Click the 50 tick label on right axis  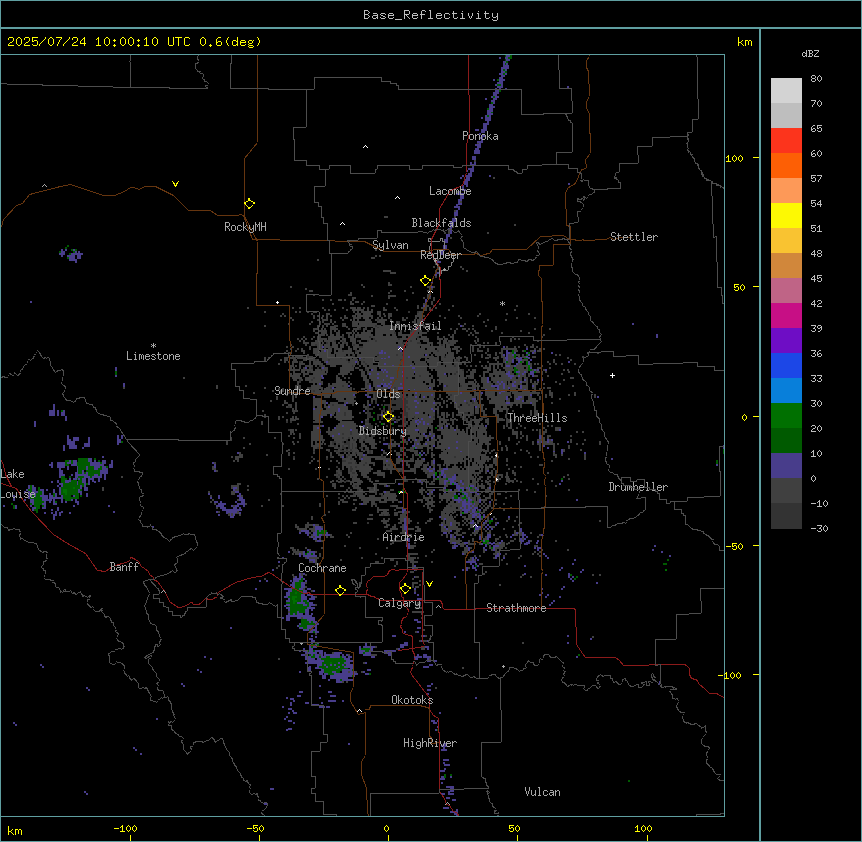[x=739, y=287]
